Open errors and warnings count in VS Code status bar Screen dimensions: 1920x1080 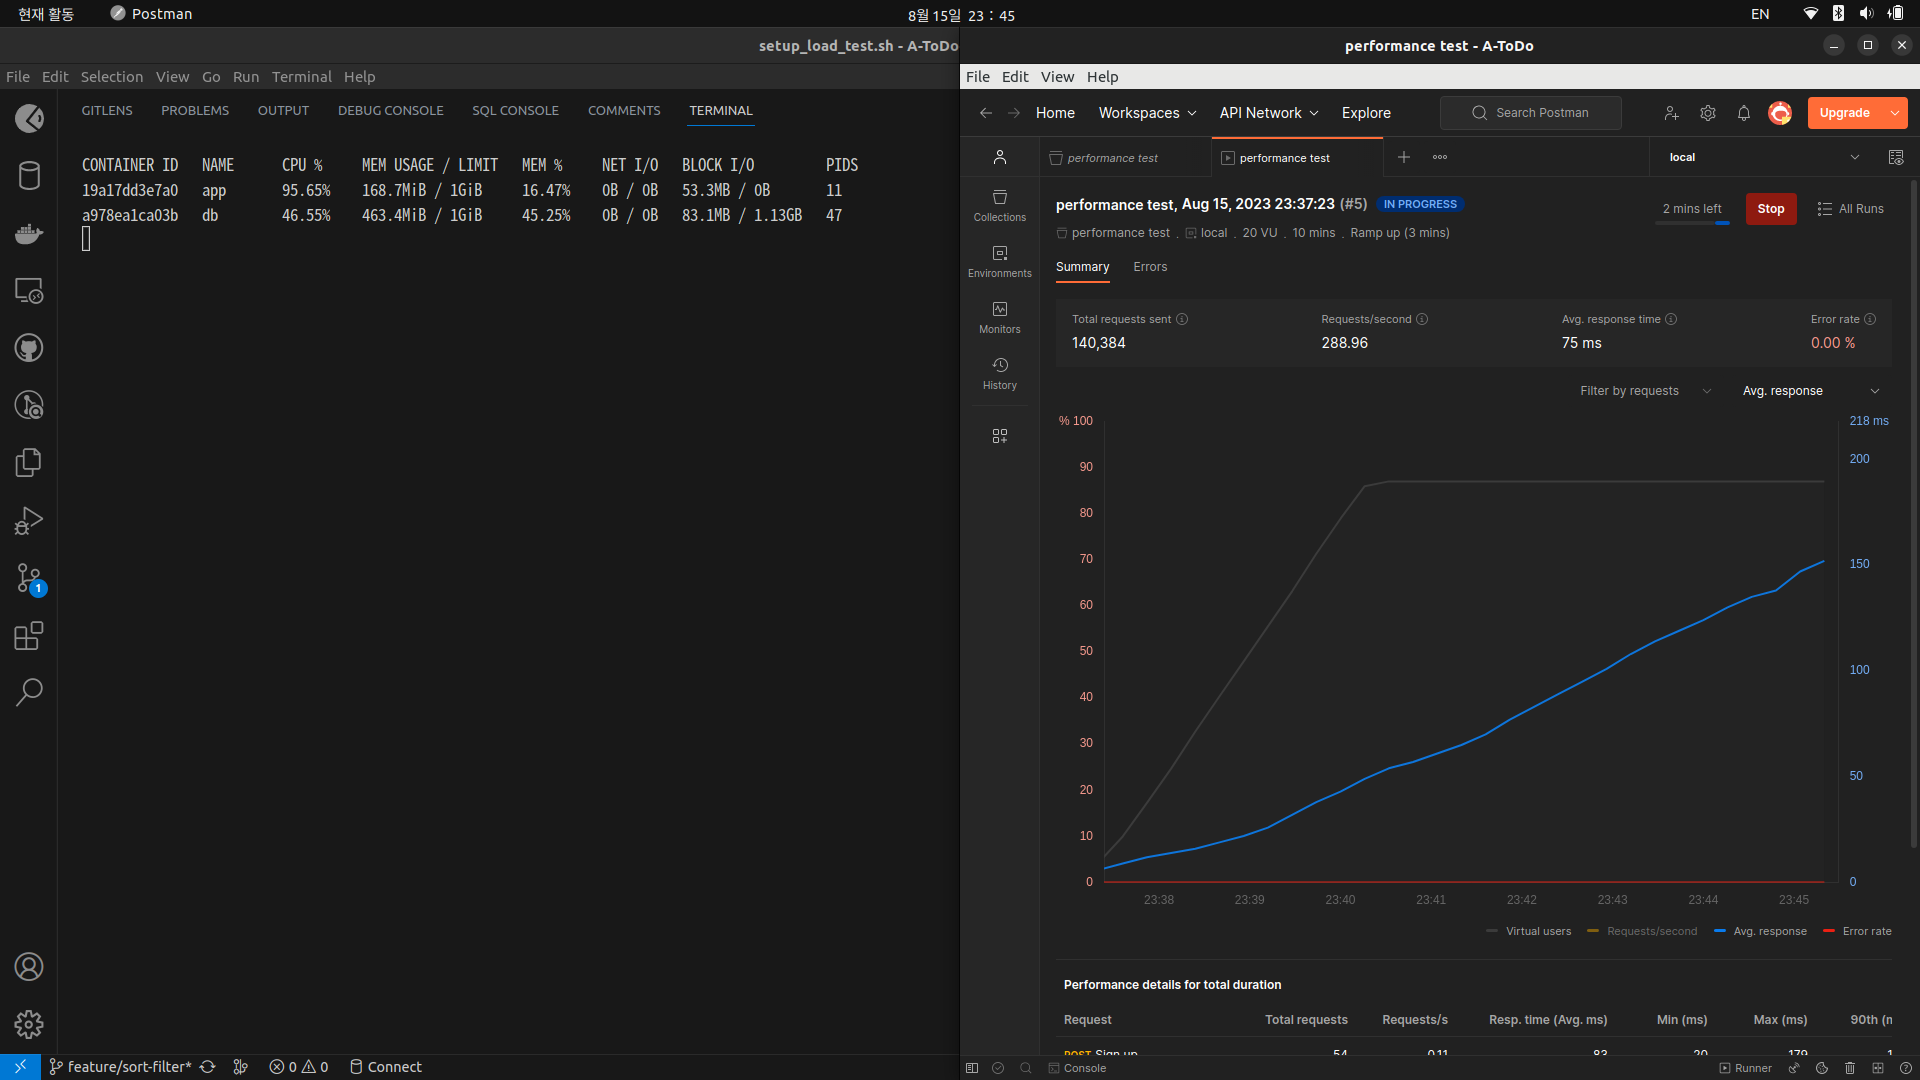[299, 1067]
